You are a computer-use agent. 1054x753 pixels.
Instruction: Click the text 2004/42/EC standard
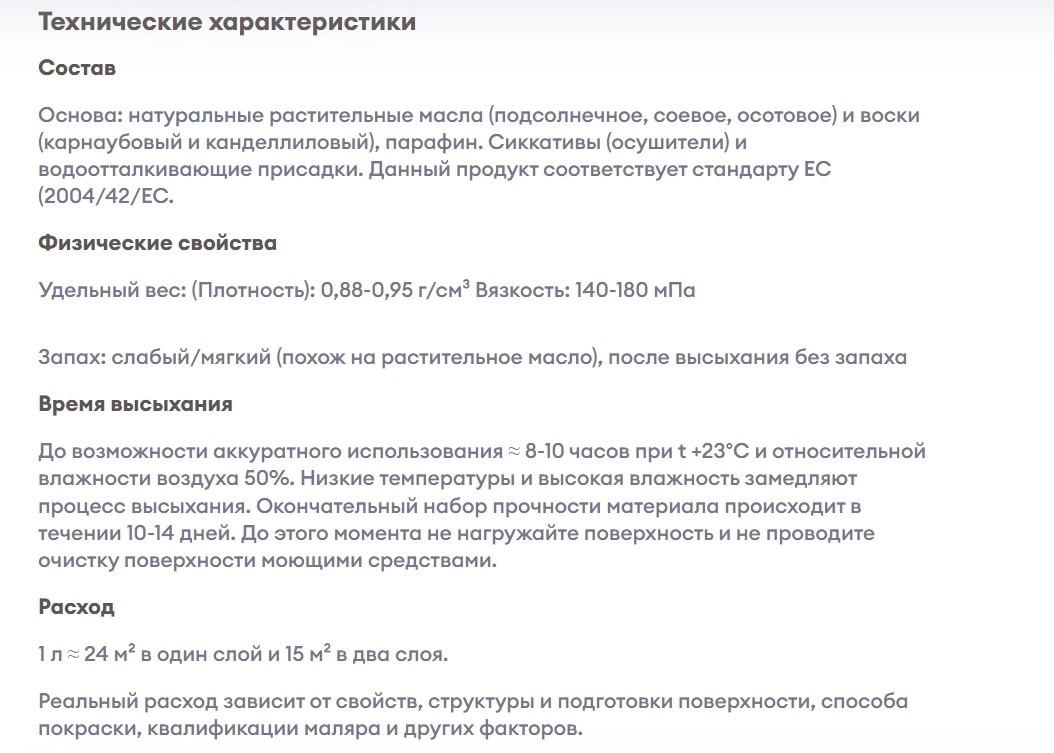(106, 196)
